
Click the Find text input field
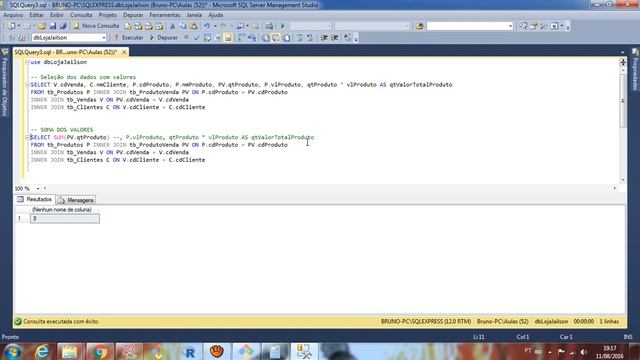[467, 26]
